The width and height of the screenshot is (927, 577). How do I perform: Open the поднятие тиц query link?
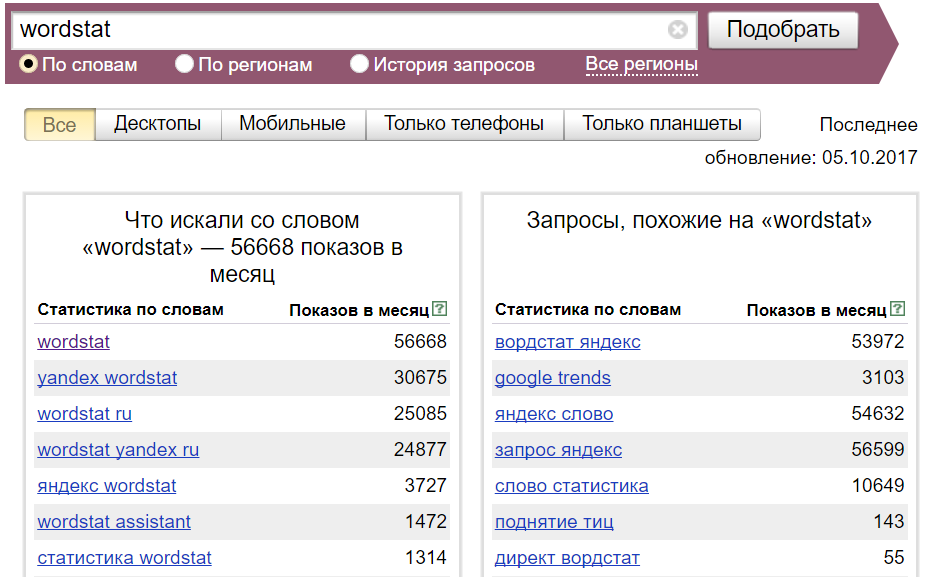coord(554,522)
